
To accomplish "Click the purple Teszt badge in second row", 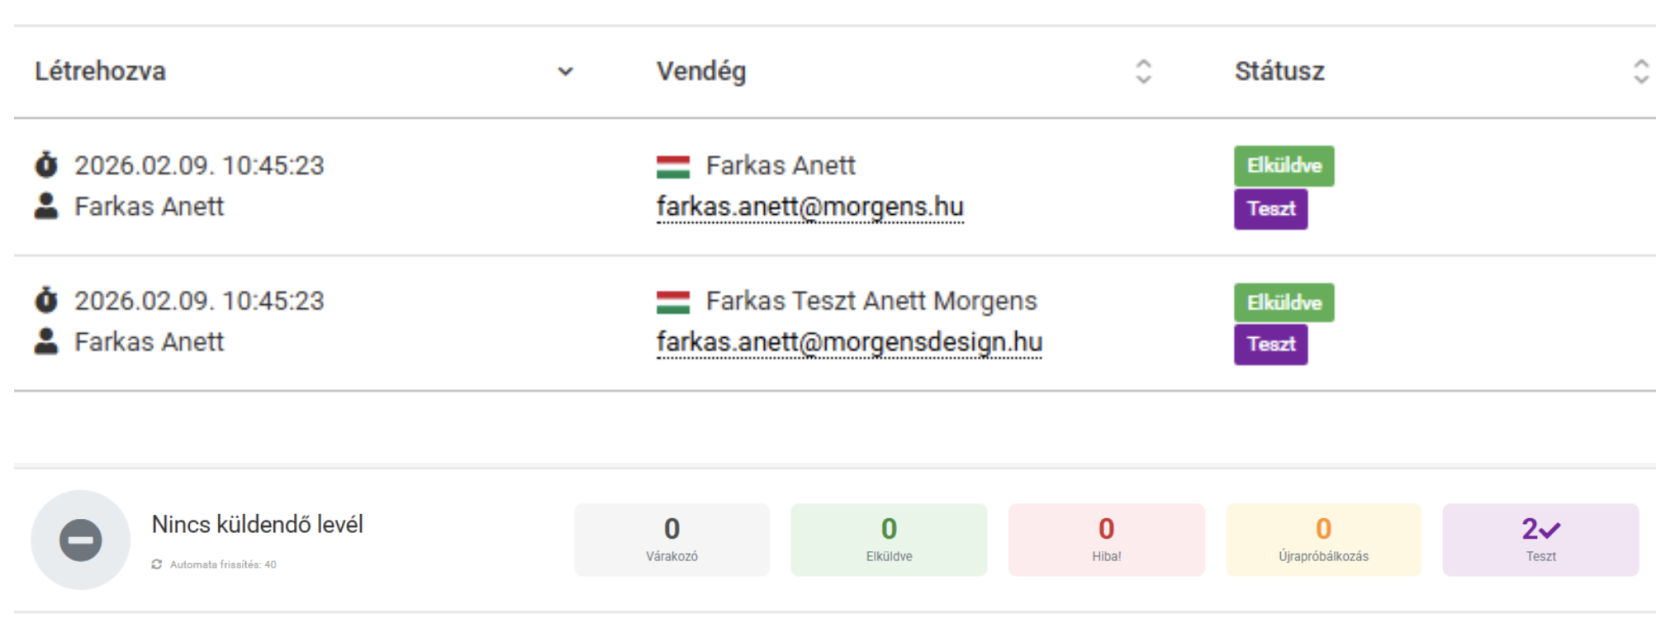I will [x=1270, y=345].
